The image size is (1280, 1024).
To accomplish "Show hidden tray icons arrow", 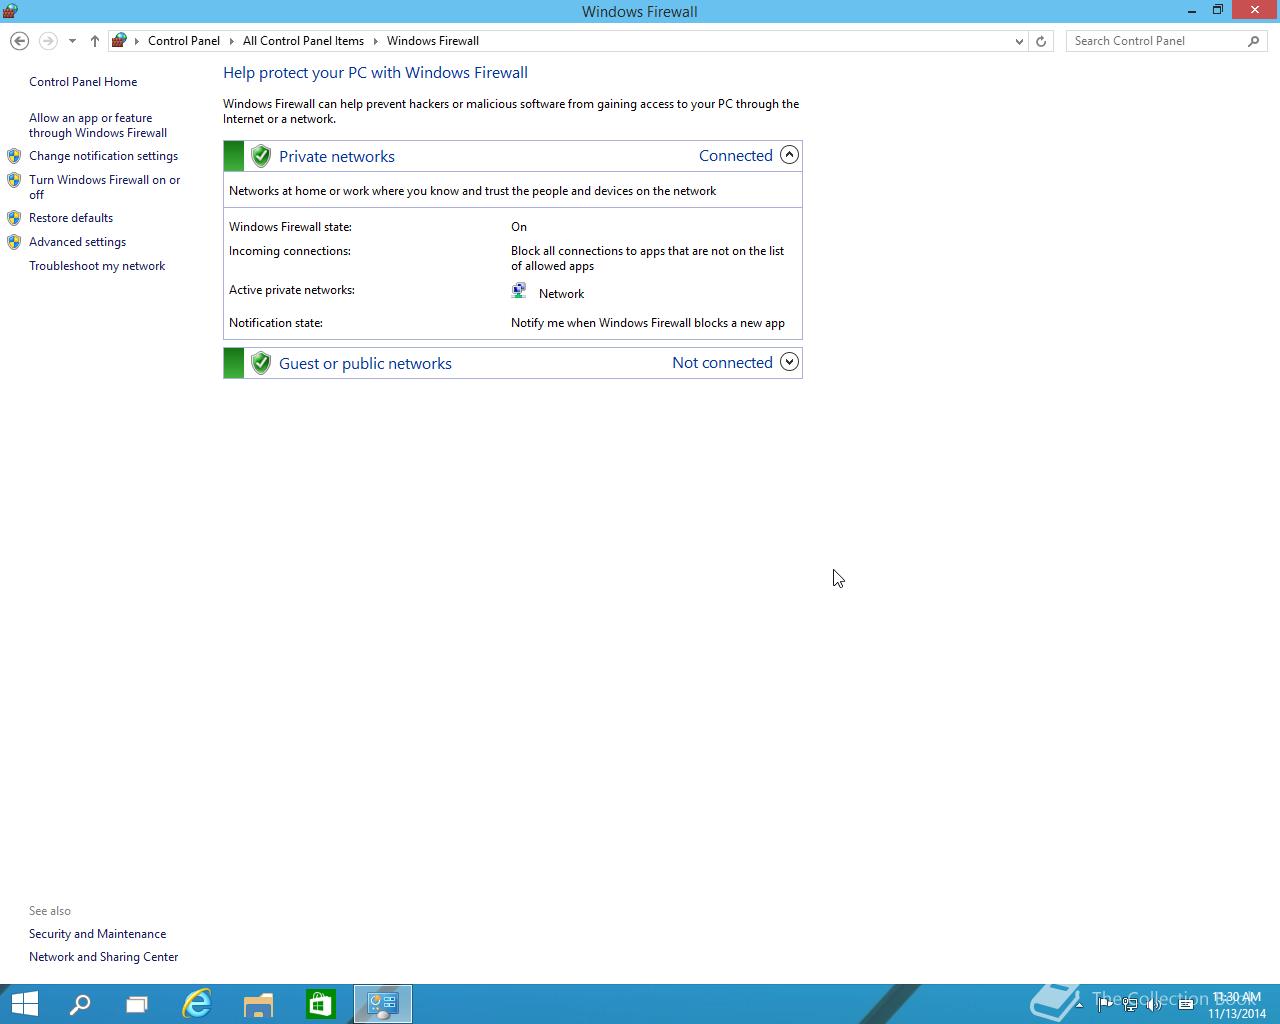I will 1079,1005.
